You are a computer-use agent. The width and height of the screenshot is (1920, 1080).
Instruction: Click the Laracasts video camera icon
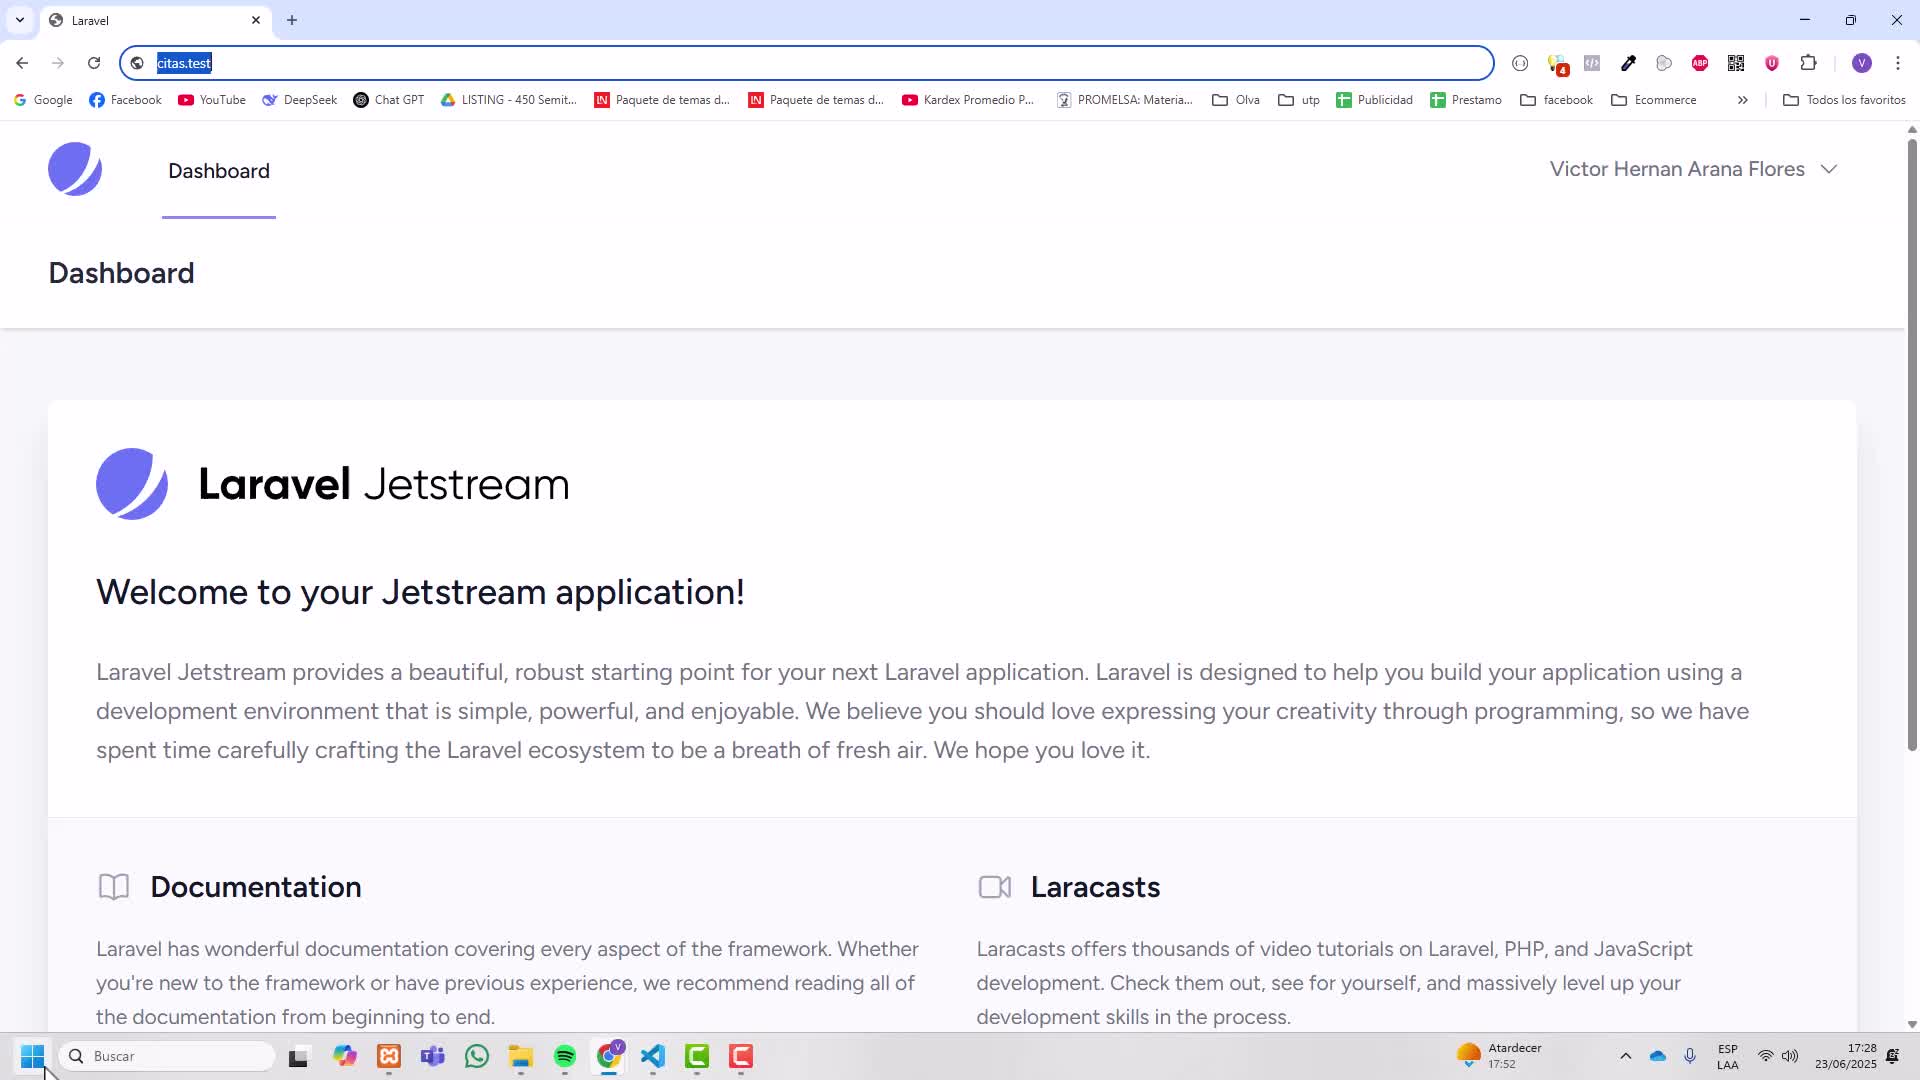pyautogui.click(x=994, y=887)
